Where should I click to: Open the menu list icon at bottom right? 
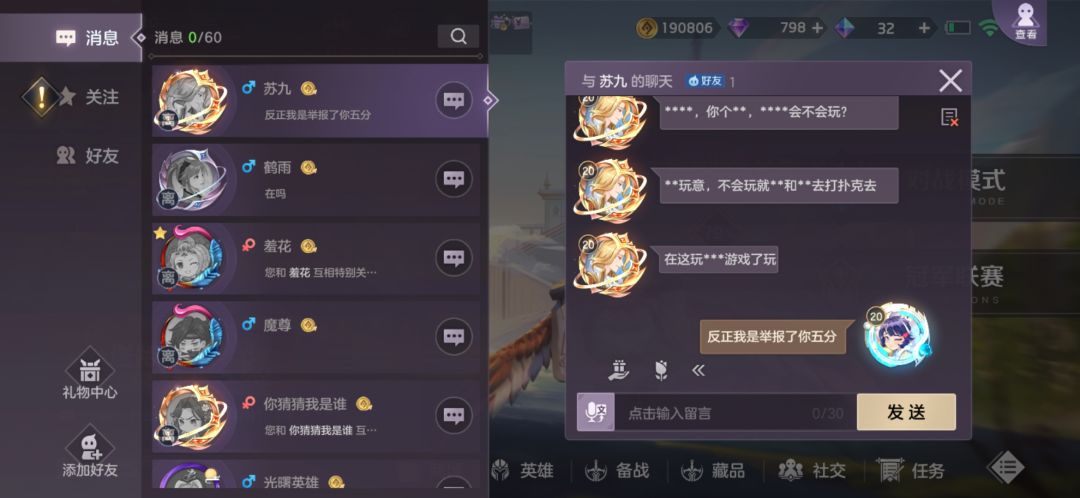(1007, 468)
